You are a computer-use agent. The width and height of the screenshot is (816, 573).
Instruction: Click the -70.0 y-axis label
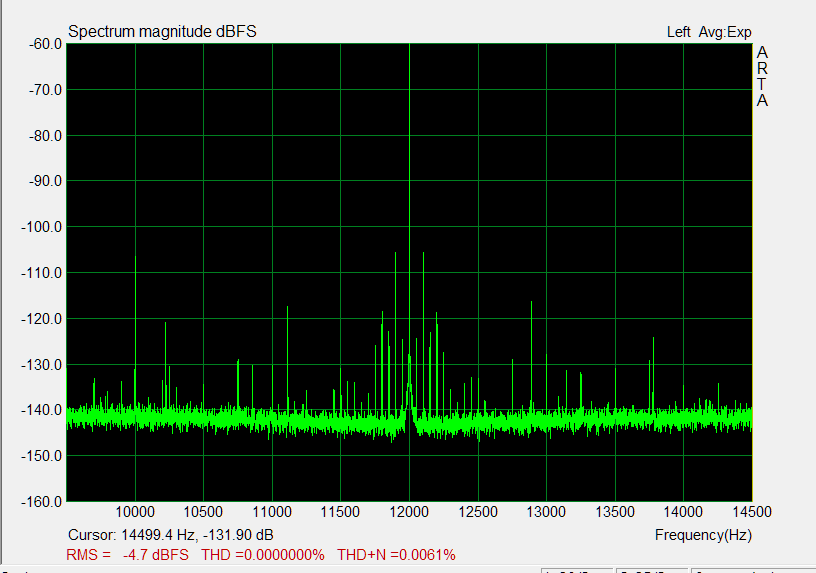(45, 90)
